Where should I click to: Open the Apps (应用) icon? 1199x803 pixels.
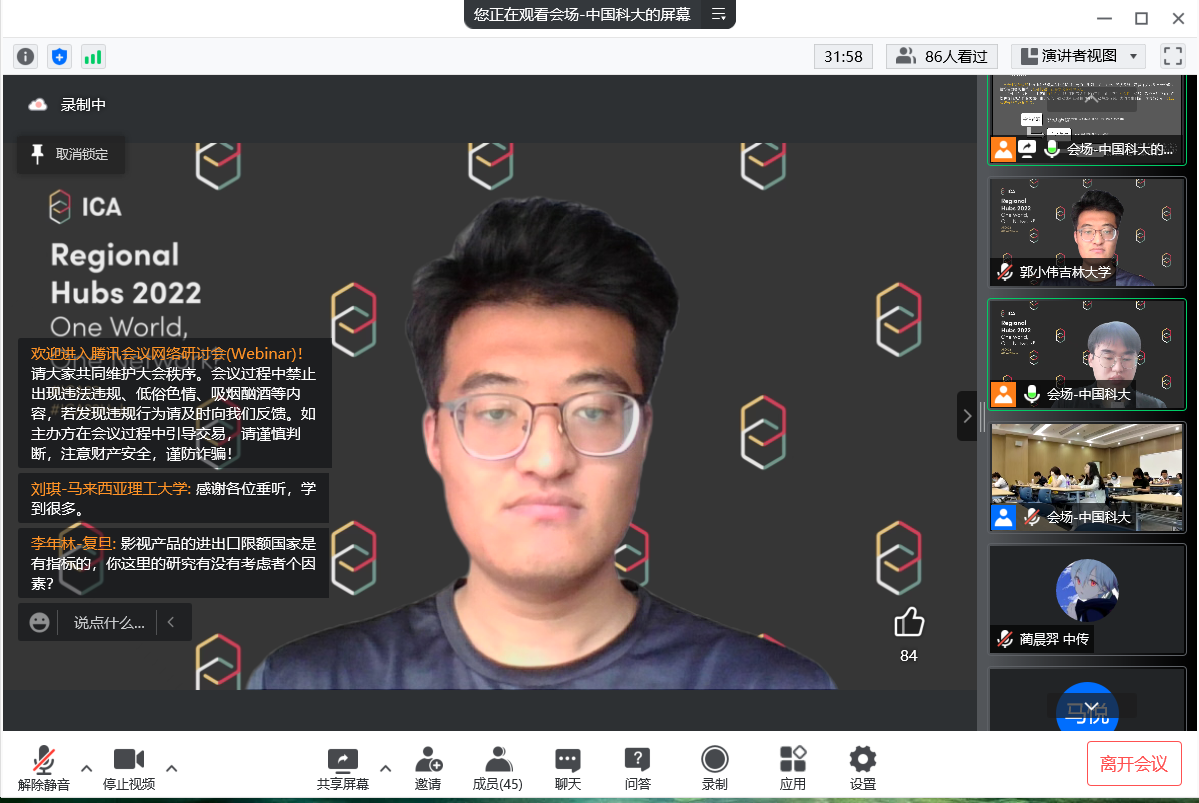792,768
